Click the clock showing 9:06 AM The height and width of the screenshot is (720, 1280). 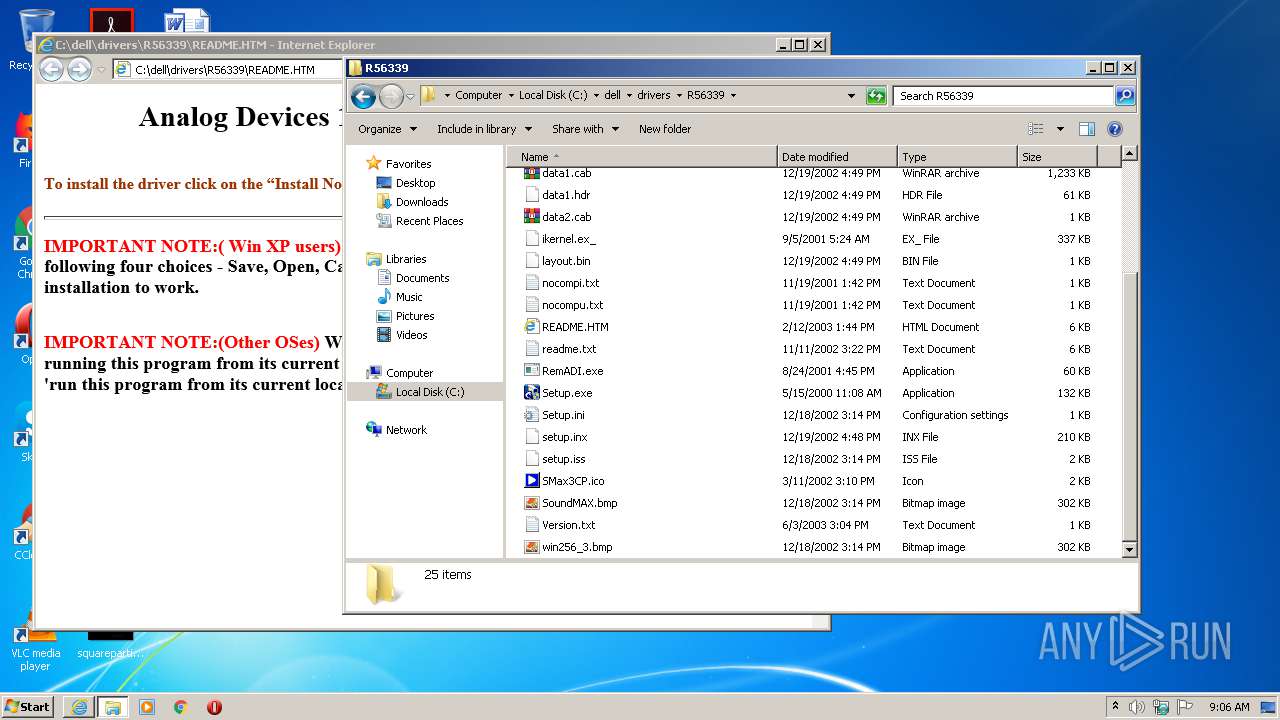[1229, 707]
